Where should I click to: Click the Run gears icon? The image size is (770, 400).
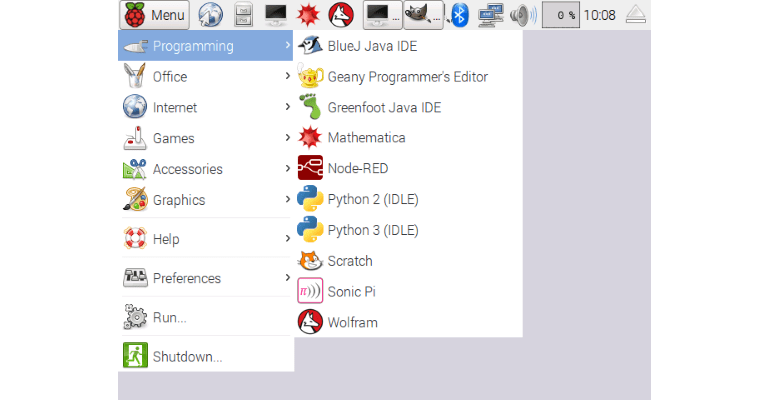point(135,317)
